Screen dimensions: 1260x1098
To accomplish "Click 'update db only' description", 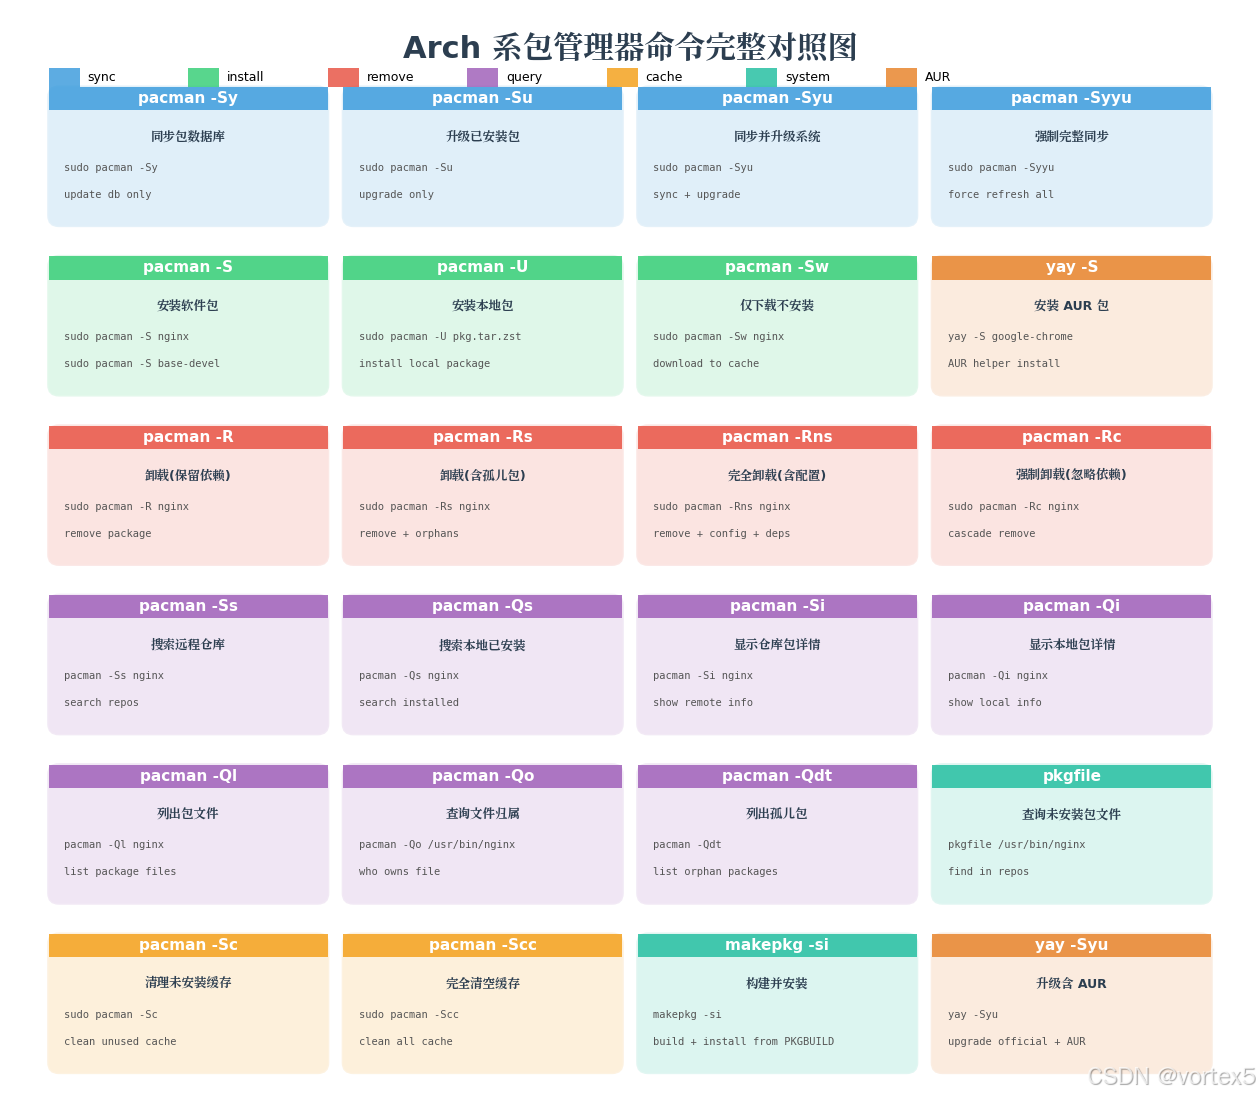I will (108, 195).
